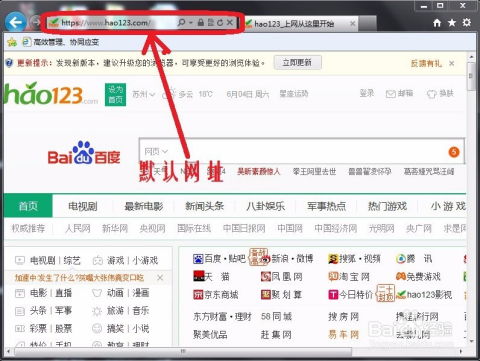Image resolution: width=480 pixels, height=361 pixels.
Task: Click the Baidu 百度 logo
Action: 84,153
